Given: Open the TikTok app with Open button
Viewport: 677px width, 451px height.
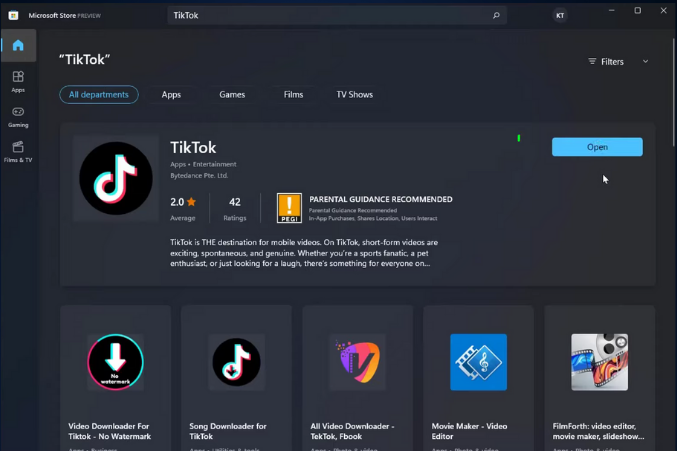Looking at the screenshot, I should pyautogui.click(x=597, y=147).
